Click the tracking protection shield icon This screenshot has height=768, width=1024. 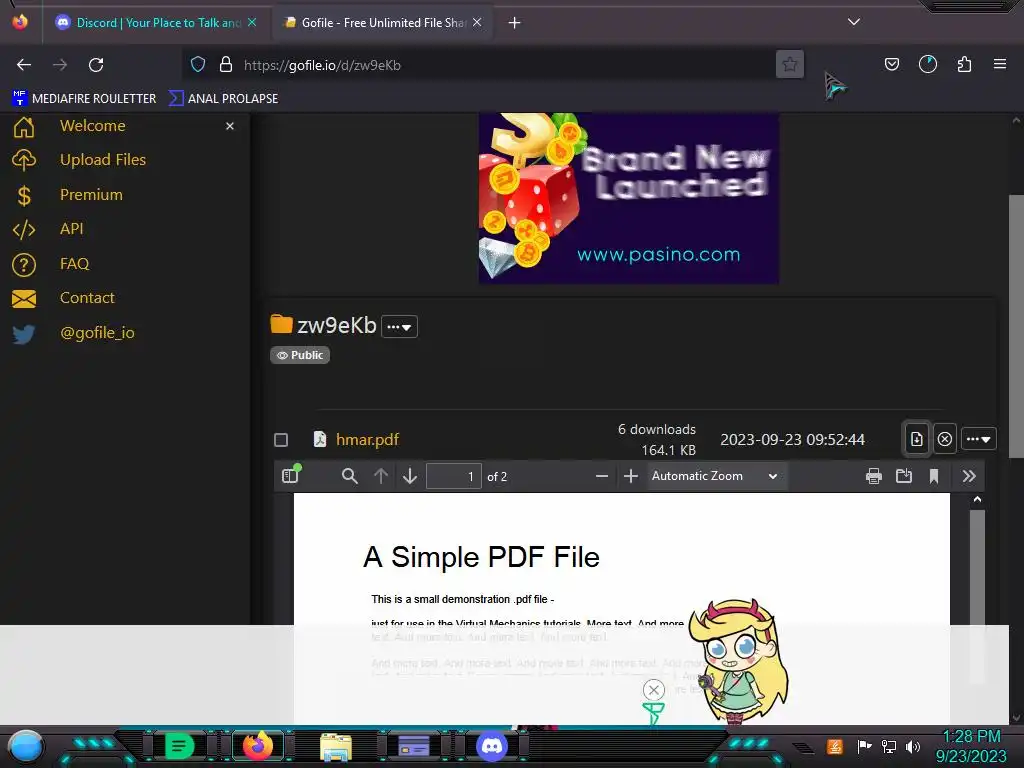(198, 65)
